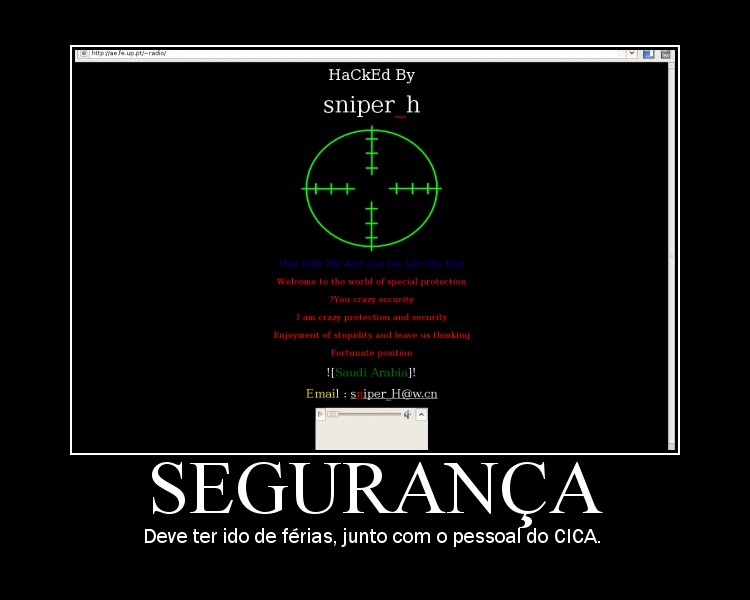Image resolution: width=750 pixels, height=600 pixels.
Task: Click the address bar showing ae.fe.up.pt/~radio/
Action: coord(350,54)
